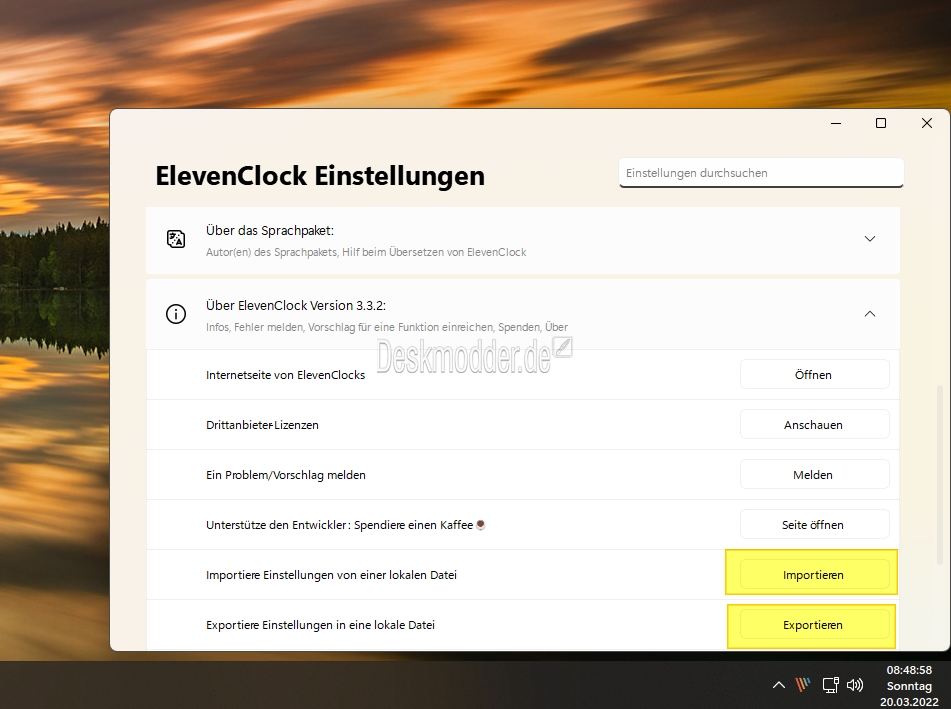
Task: Click the Exportieren button
Action: click(815, 625)
